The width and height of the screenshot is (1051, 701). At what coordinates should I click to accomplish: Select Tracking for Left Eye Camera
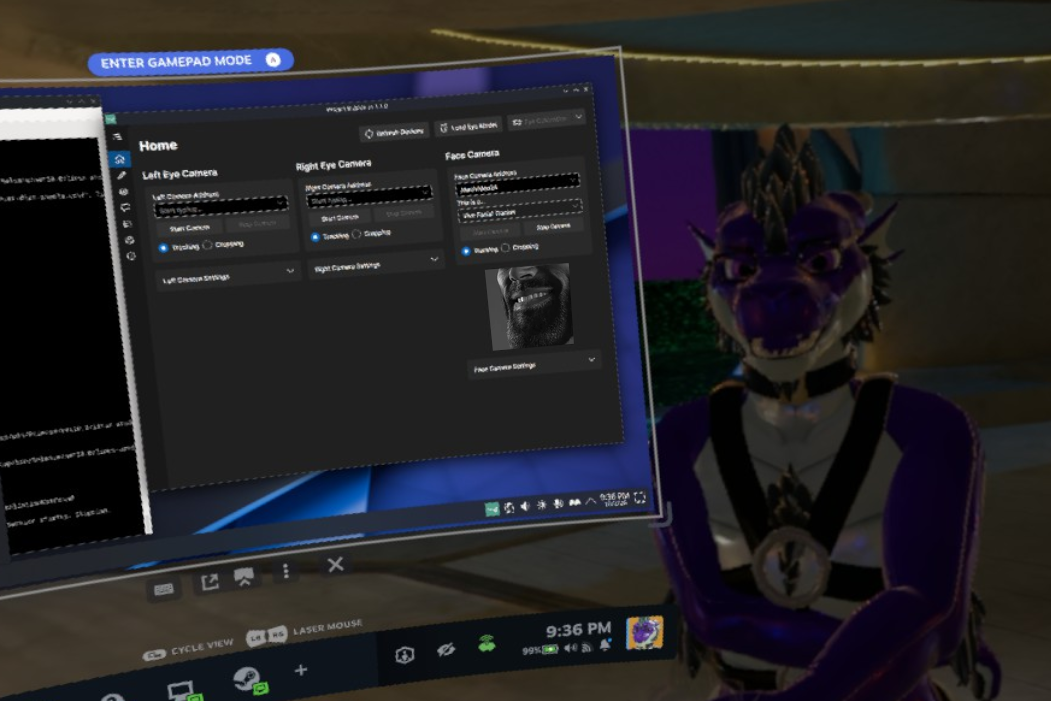click(x=163, y=248)
